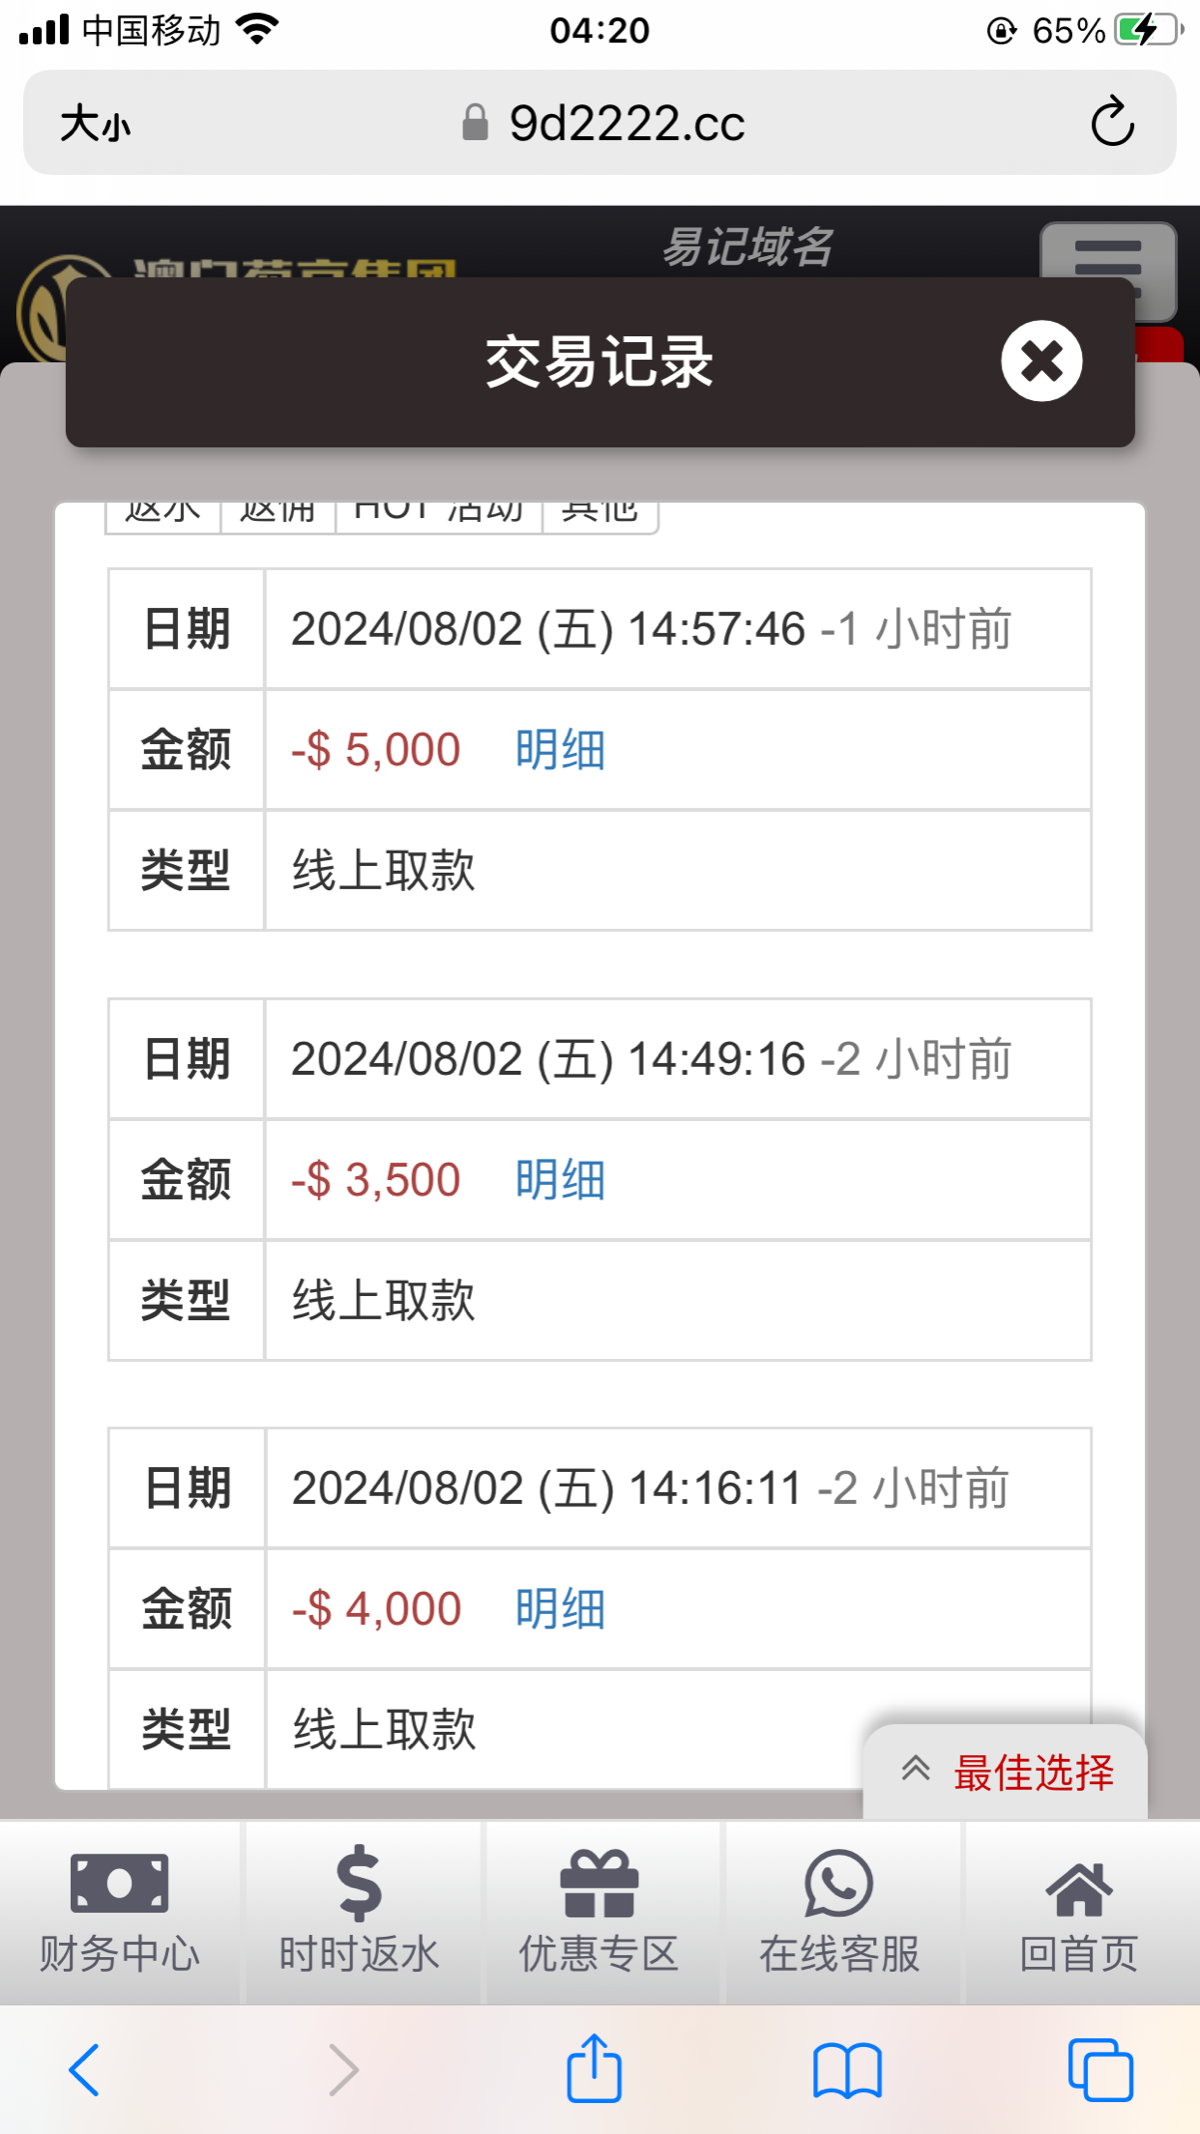
Task: Select the HOT 活动 tab
Action: (439, 514)
